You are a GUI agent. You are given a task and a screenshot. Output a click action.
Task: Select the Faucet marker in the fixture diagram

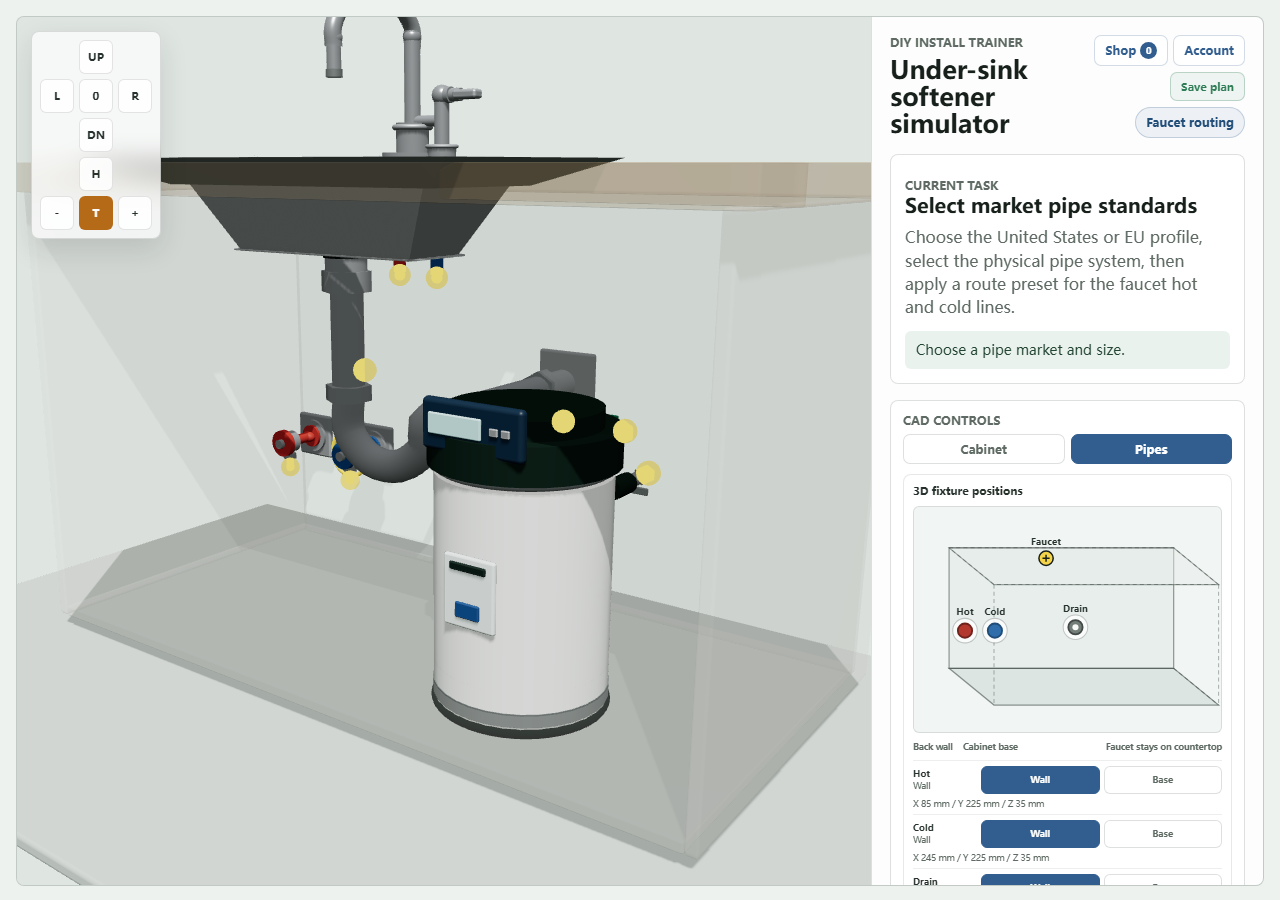[1046, 558]
